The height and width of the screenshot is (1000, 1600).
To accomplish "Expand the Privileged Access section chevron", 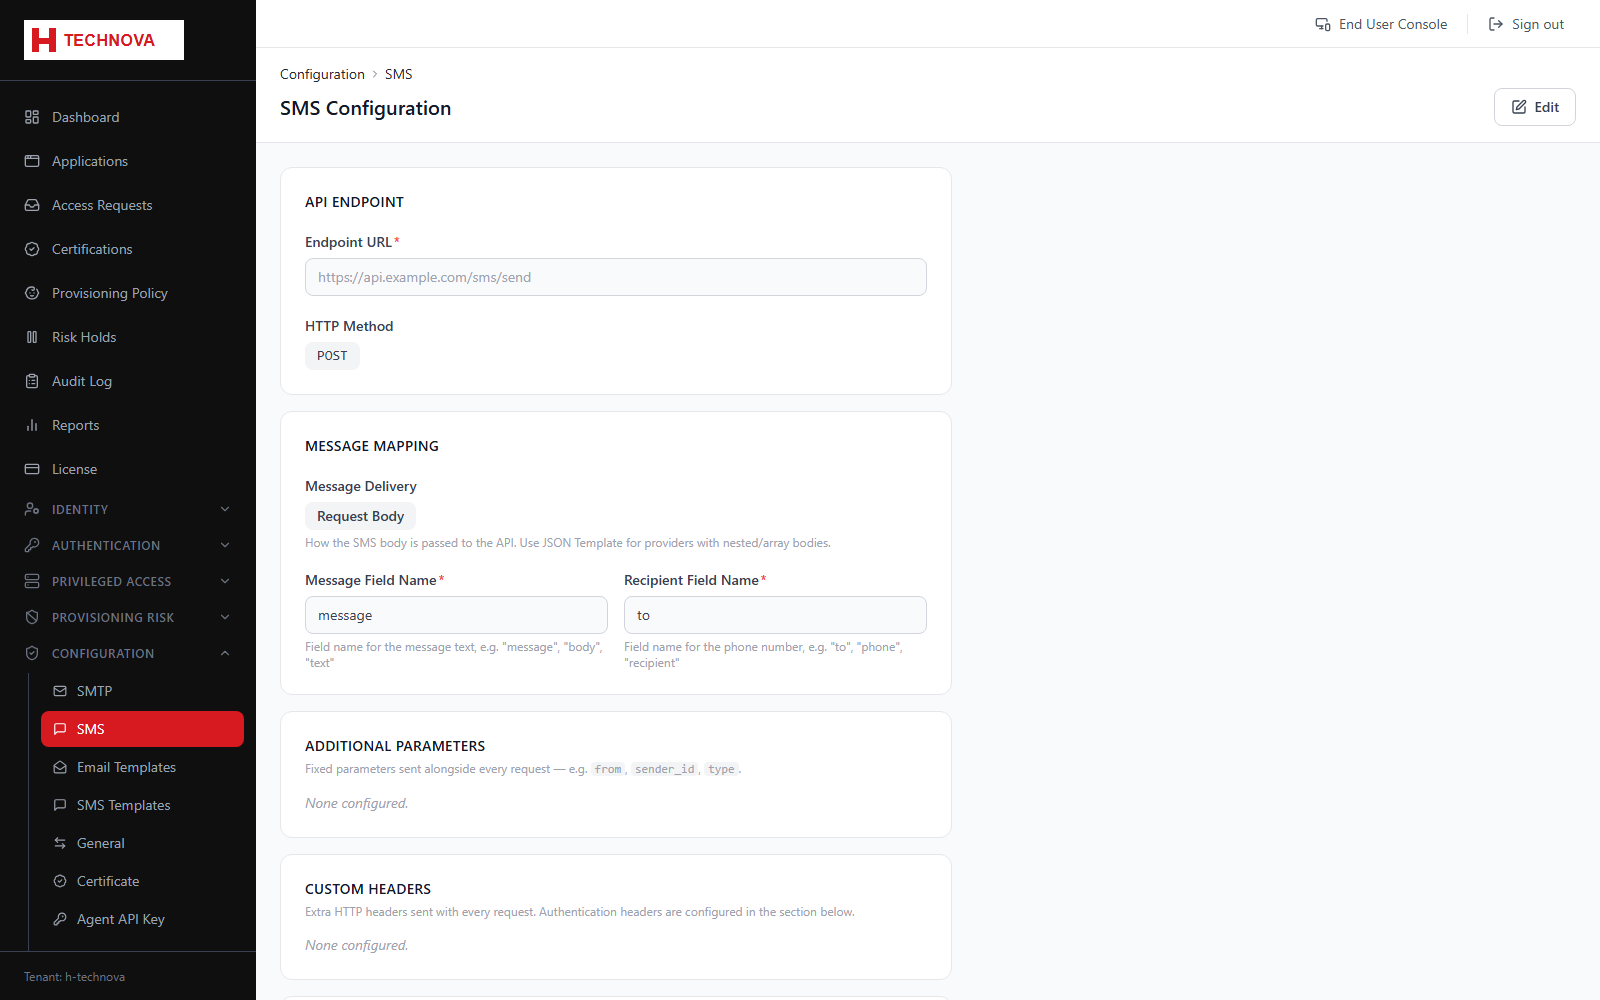I will click(x=225, y=581).
